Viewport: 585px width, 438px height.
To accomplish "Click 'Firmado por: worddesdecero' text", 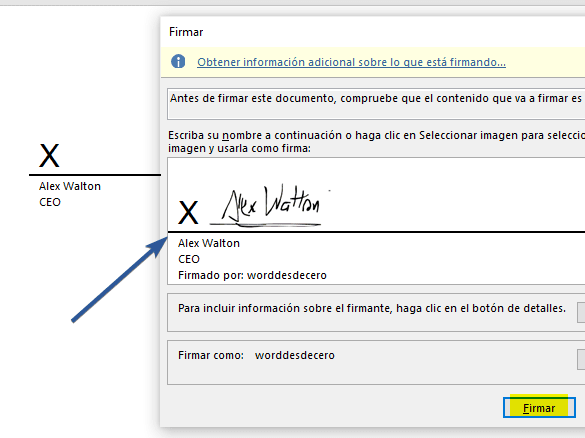I will (252, 275).
